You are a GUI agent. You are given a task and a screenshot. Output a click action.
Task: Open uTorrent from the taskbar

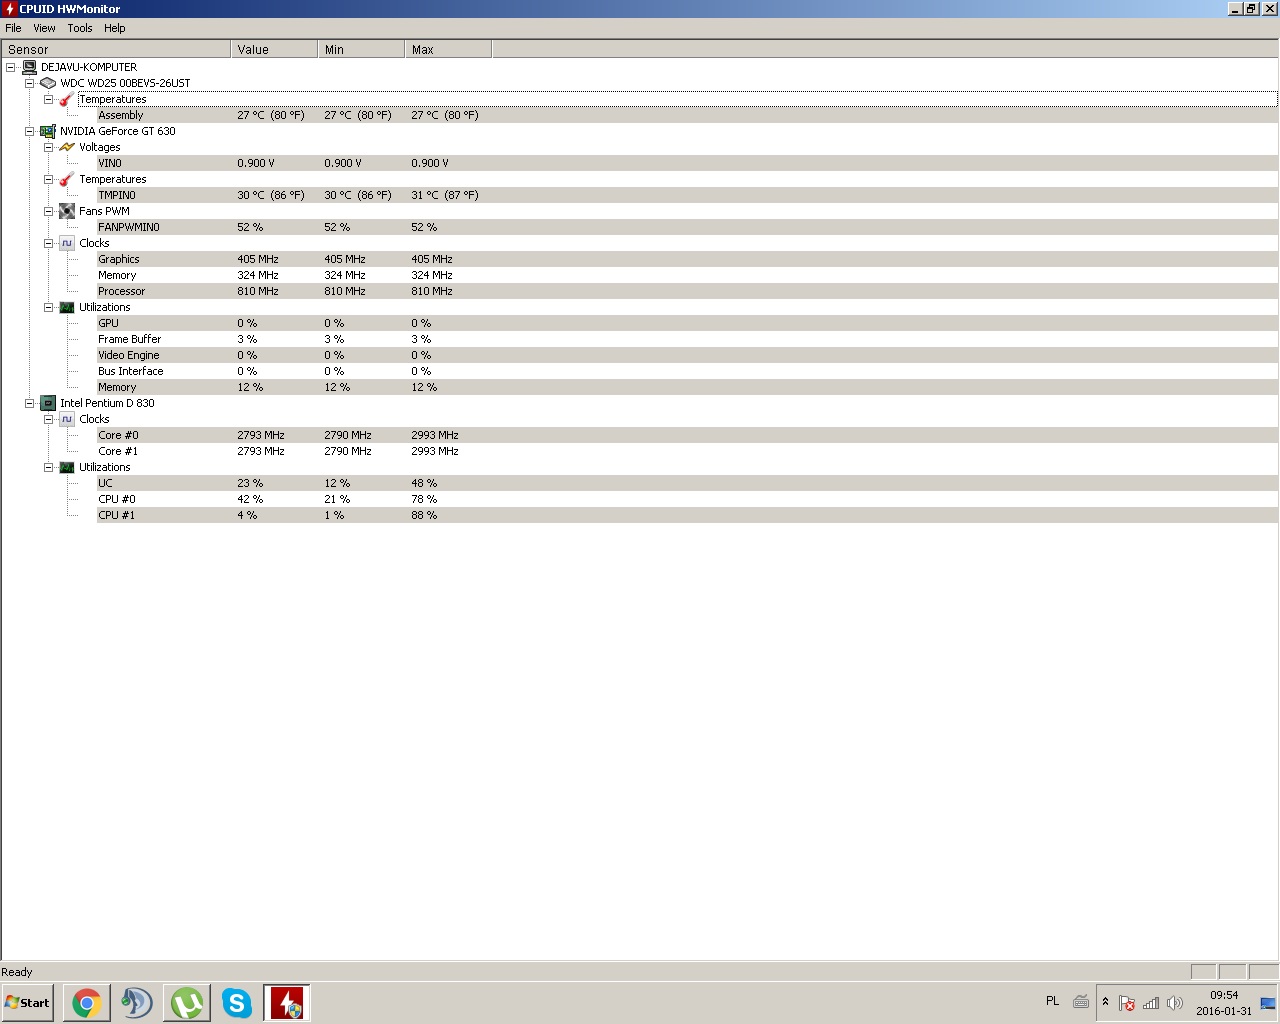187,1003
